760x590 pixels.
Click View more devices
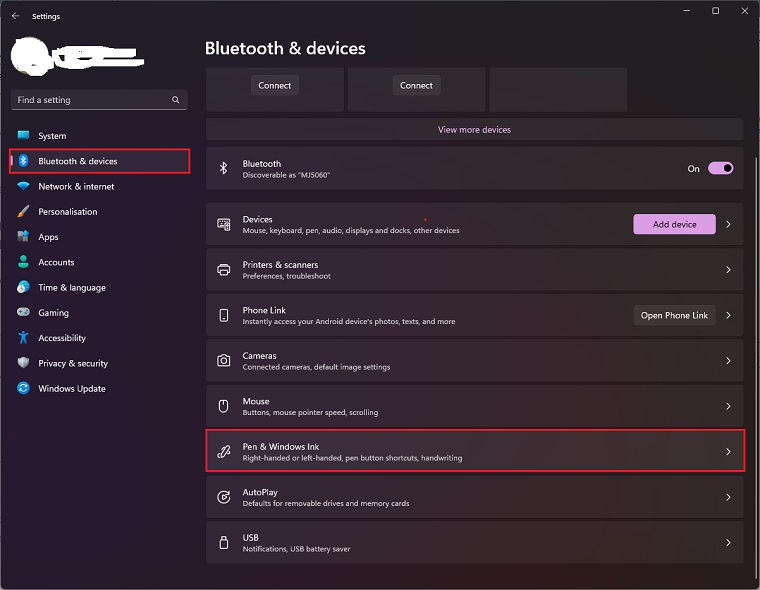coord(474,130)
